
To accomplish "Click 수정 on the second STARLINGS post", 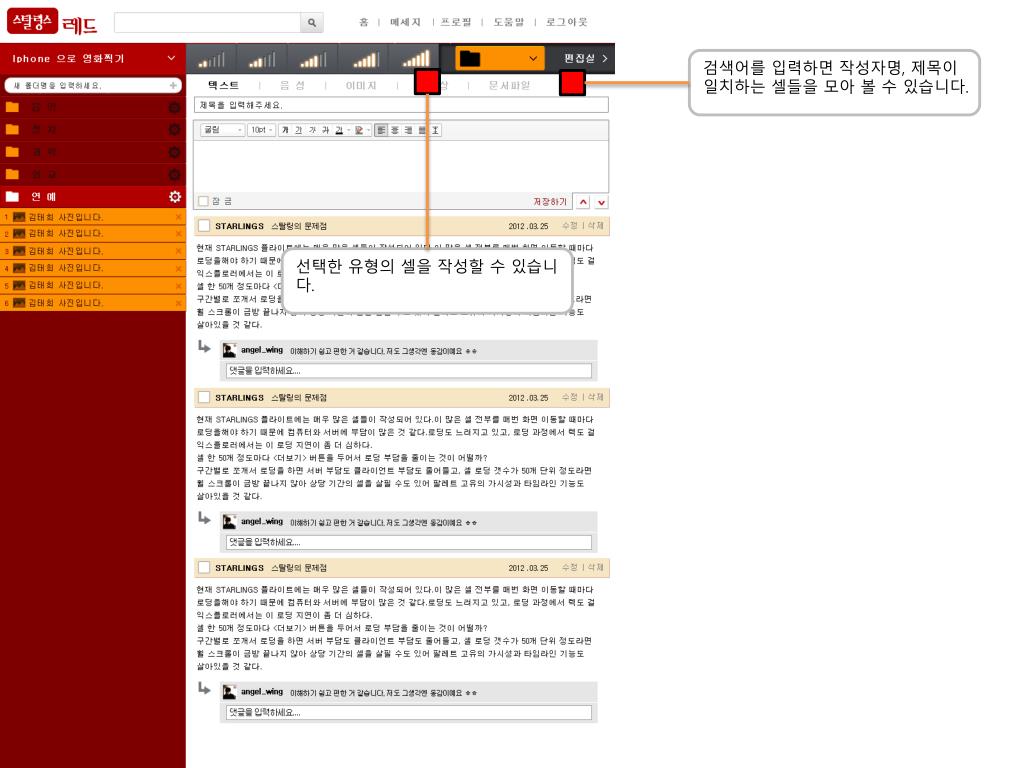I will point(569,397).
